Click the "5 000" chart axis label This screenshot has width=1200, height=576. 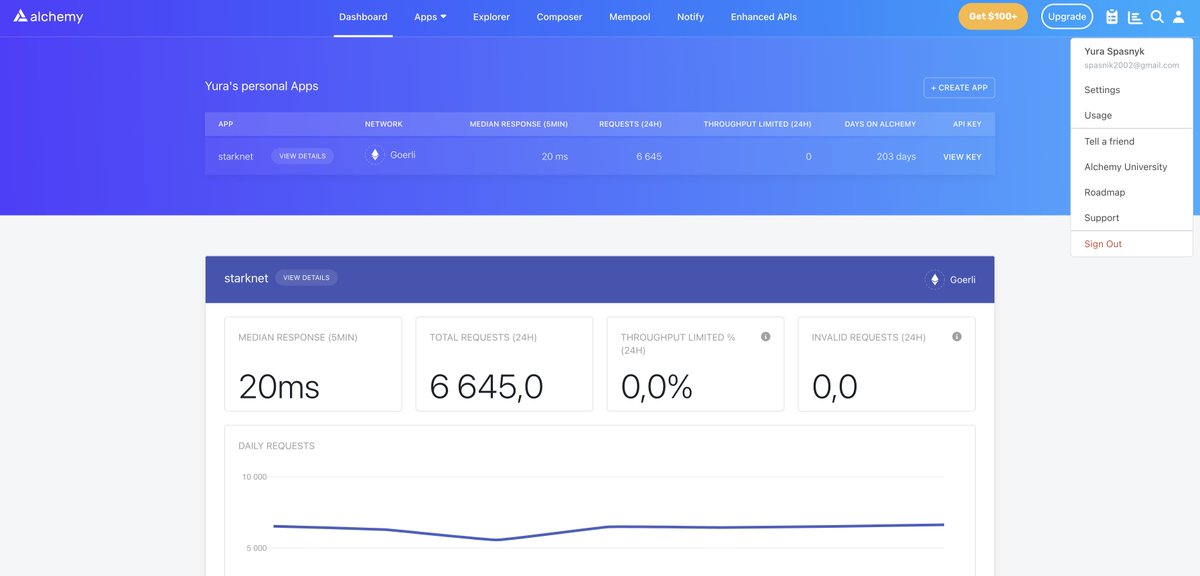coord(255,548)
